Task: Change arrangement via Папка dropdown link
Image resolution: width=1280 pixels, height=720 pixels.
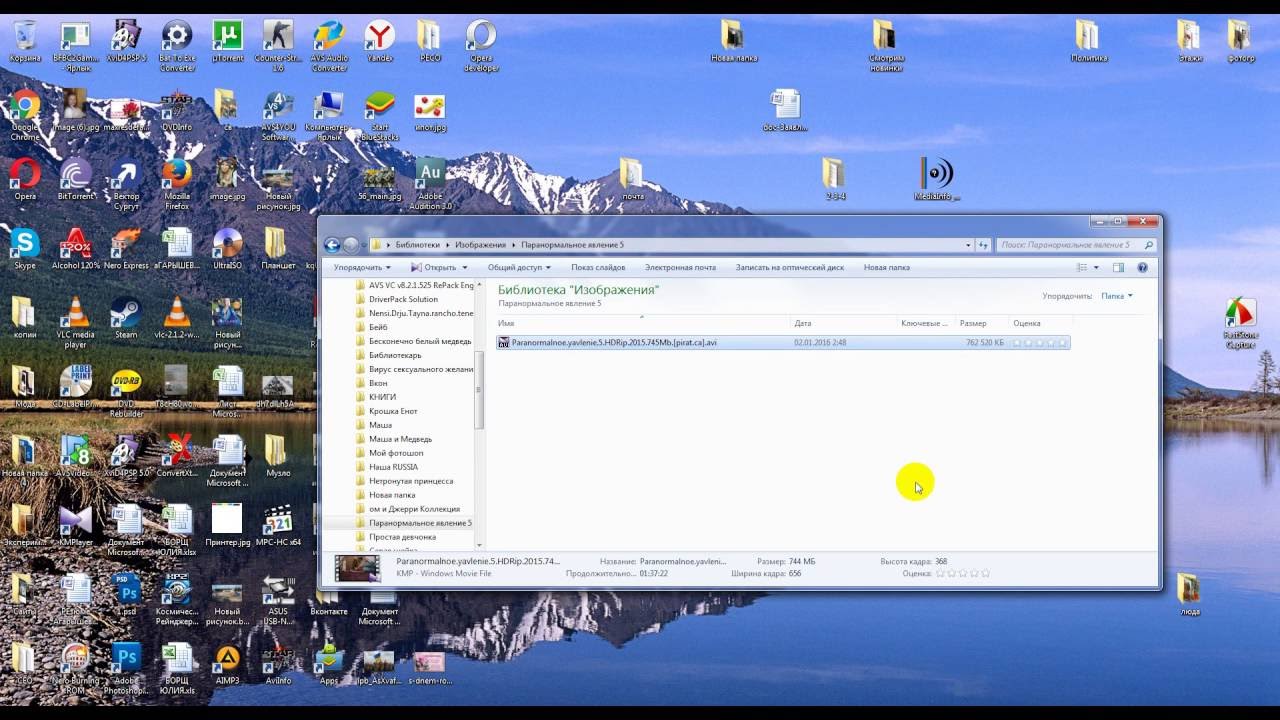Action: [x=1116, y=296]
